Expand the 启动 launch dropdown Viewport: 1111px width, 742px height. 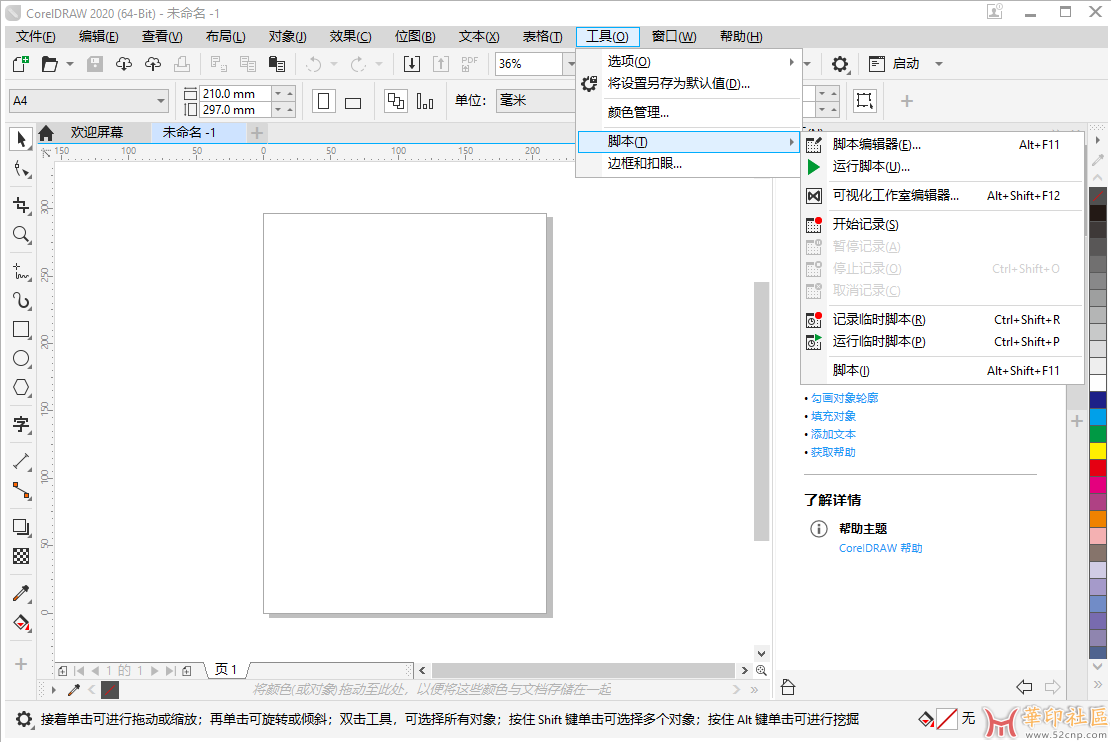click(938, 64)
